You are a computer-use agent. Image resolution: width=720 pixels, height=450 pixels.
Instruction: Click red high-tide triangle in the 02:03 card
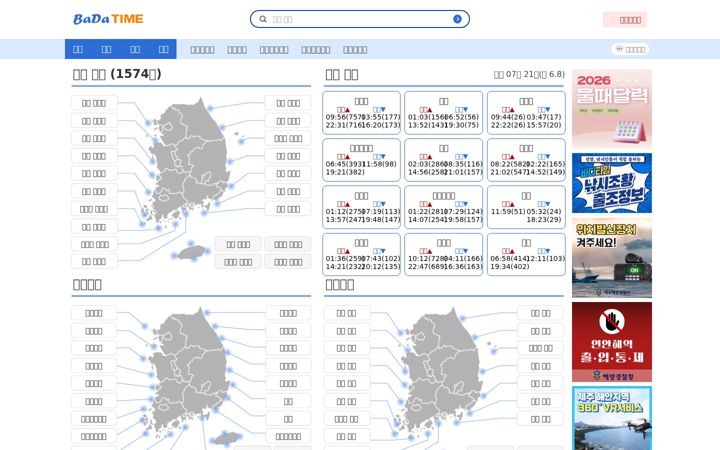430,157
